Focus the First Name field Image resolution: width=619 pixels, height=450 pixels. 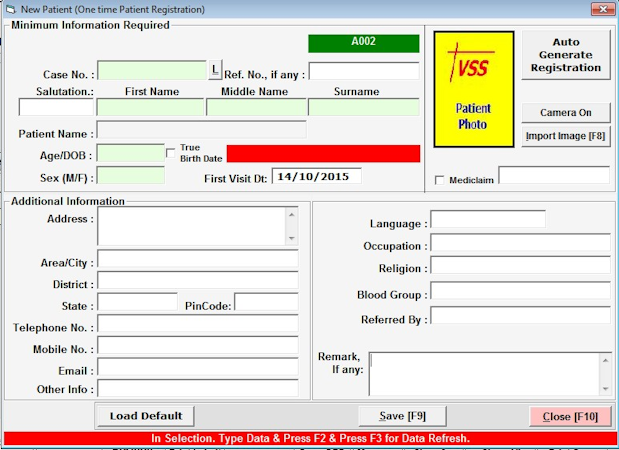tap(150, 107)
